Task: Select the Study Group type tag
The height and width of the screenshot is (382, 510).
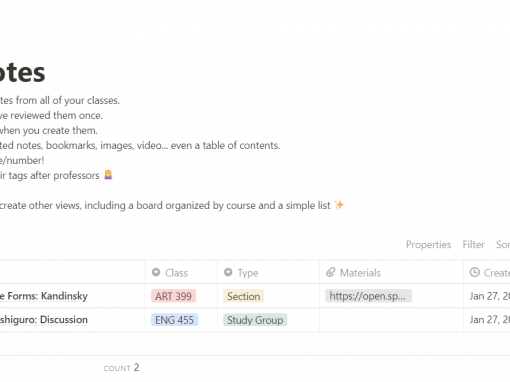Action: [x=255, y=320]
